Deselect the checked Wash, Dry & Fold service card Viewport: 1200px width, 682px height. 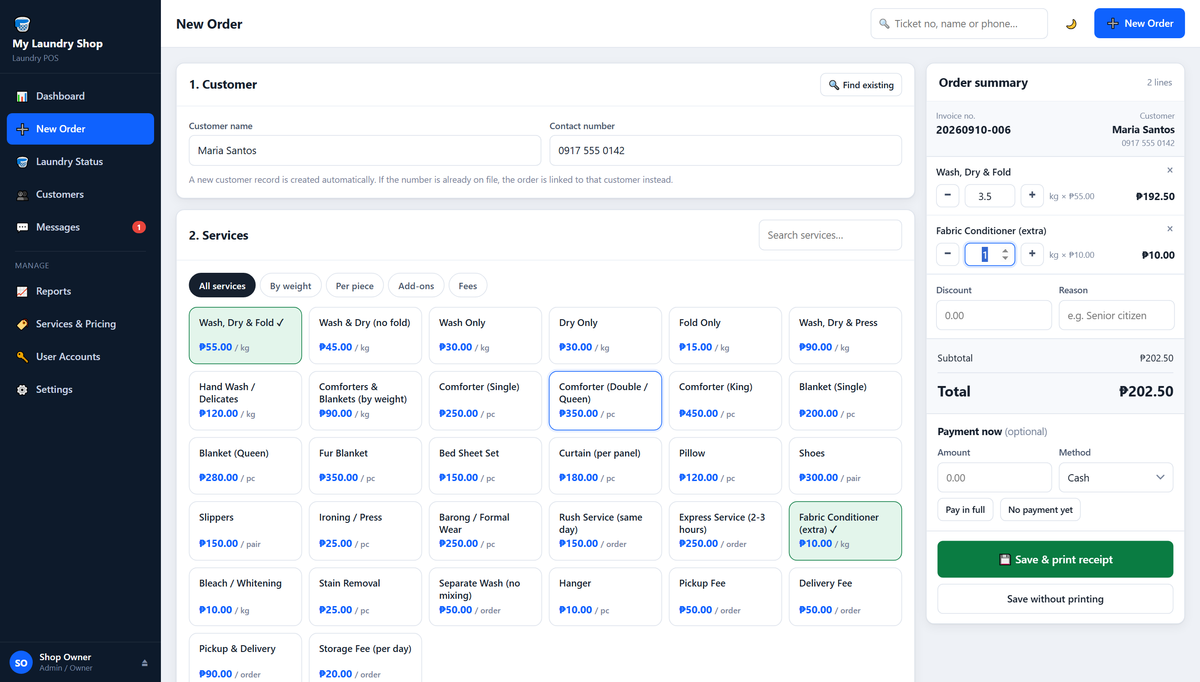(x=245, y=335)
